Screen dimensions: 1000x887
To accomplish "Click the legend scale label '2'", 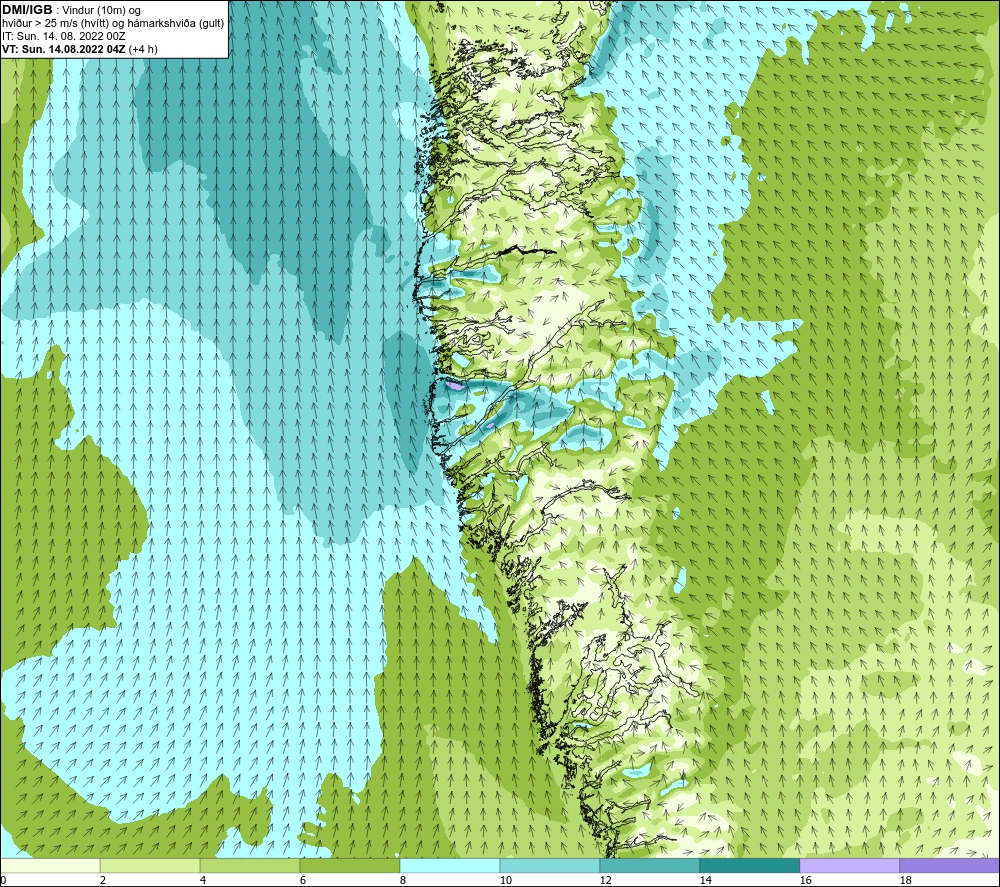I will [103, 881].
